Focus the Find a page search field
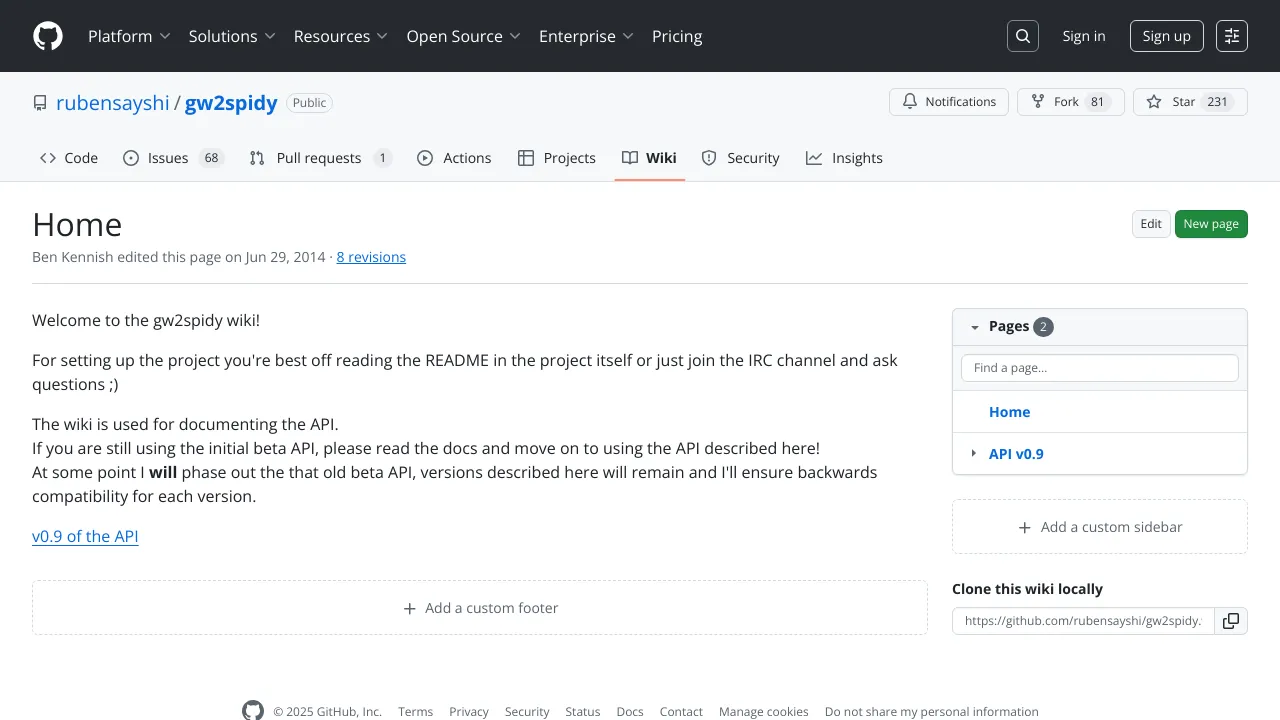1280x720 pixels. (x=1100, y=368)
